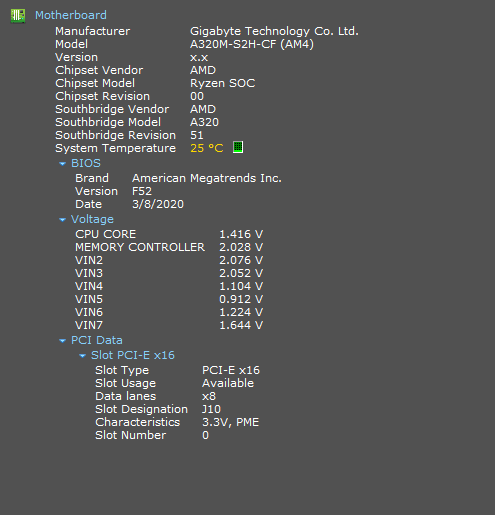Click the x.x version value
This screenshot has width=495, height=515.
(x=199, y=57)
